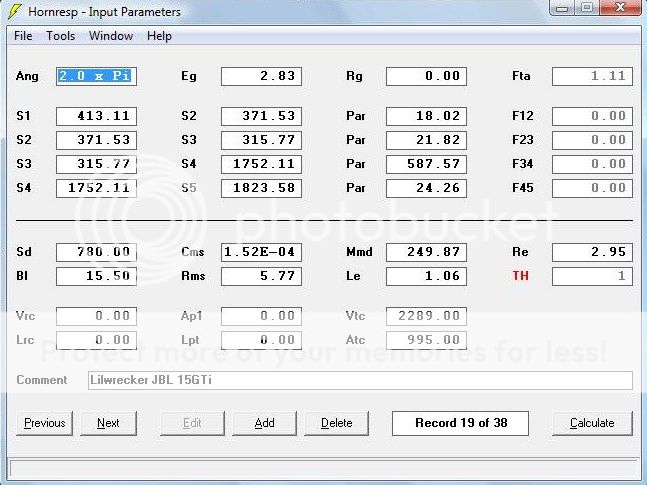The height and width of the screenshot is (485, 647).
Task: Click the Ang label
Action: pos(27,76)
